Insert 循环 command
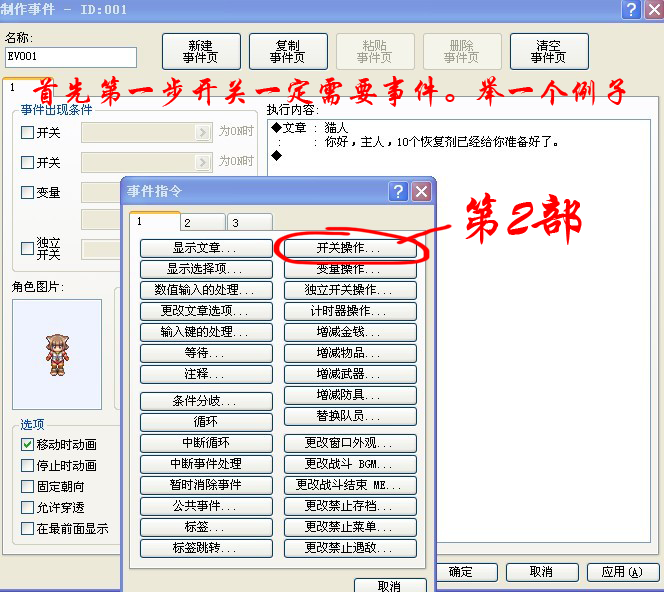 point(206,422)
